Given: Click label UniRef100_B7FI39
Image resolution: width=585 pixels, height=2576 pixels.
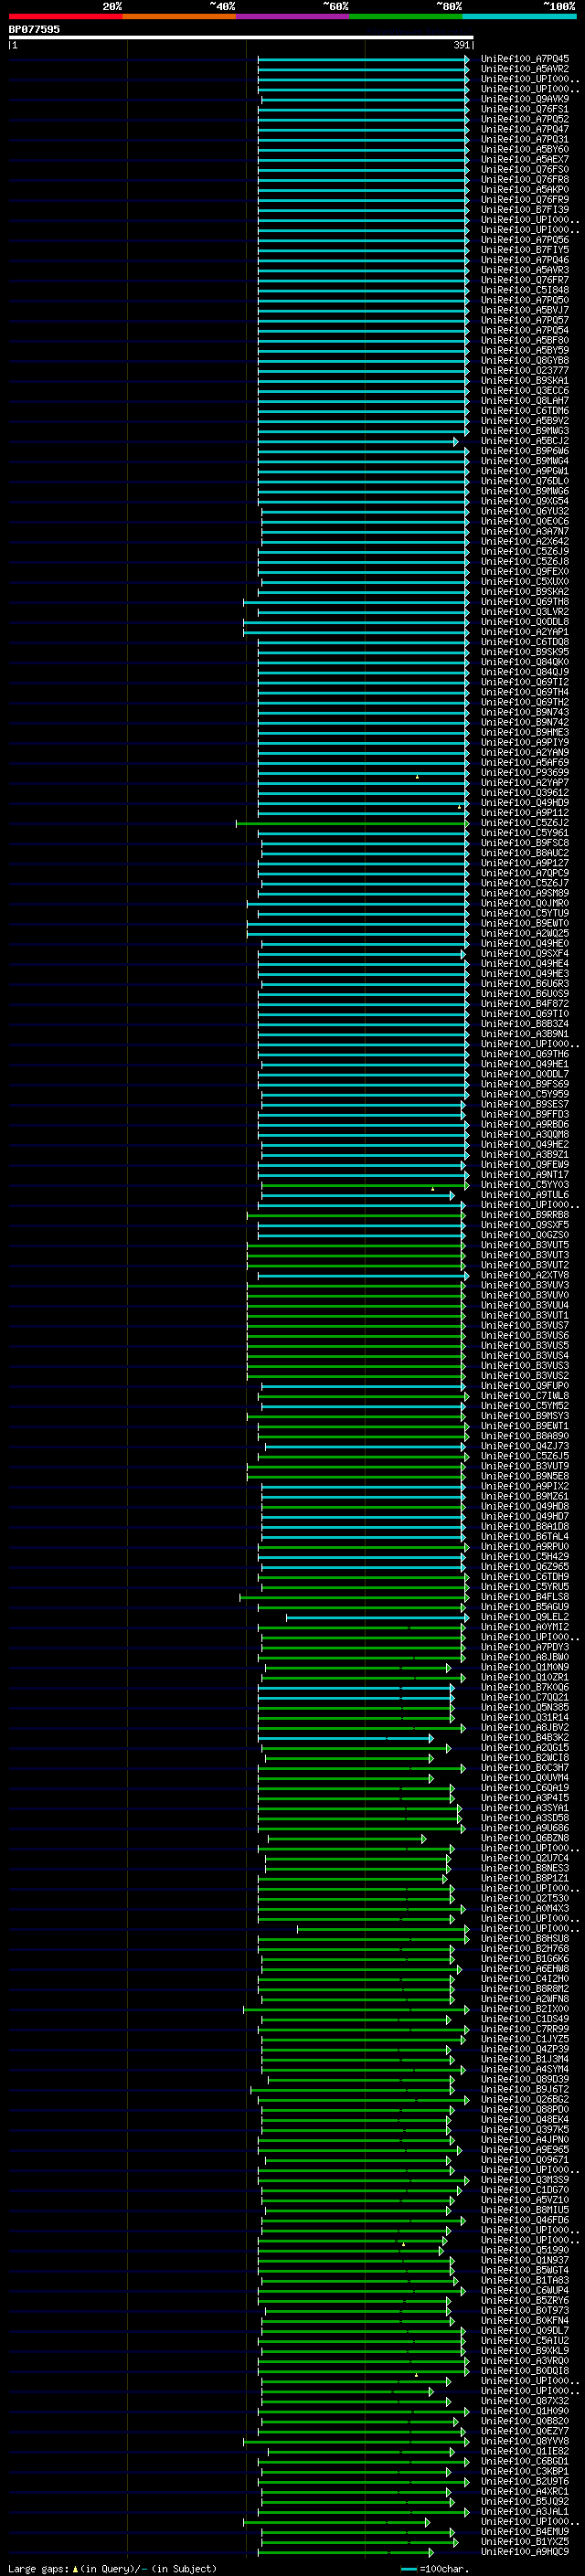Looking at the screenshot, I should tap(525, 210).
